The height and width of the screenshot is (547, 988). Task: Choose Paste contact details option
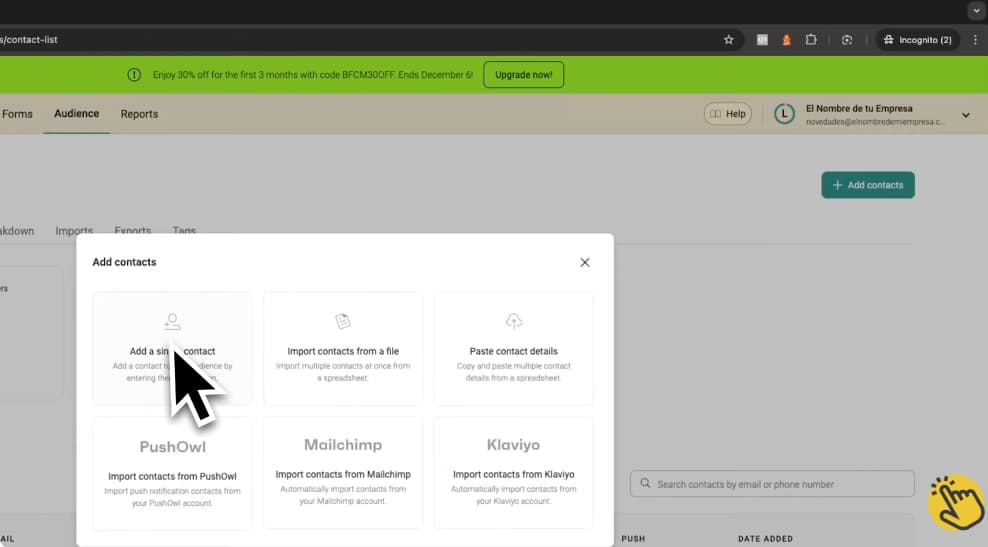[514, 348]
